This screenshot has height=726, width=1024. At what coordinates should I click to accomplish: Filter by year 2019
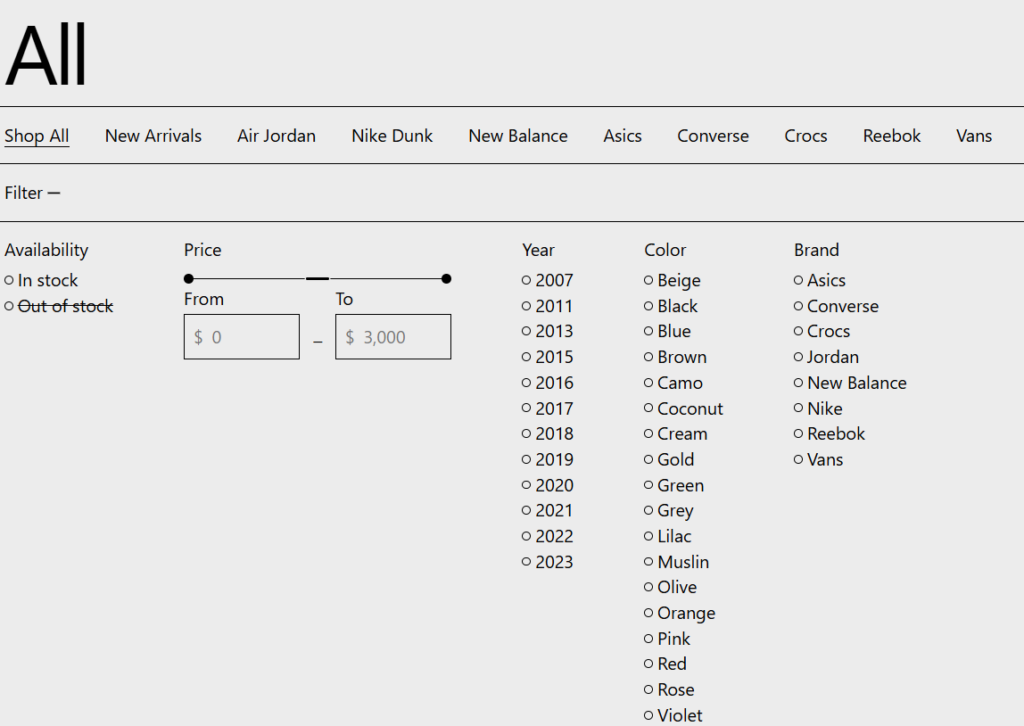pyautogui.click(x=547, y=460)
